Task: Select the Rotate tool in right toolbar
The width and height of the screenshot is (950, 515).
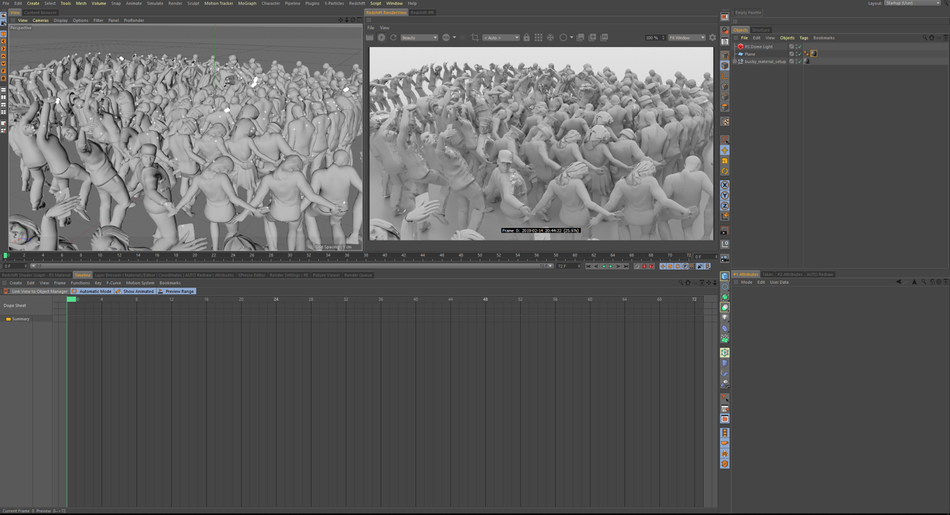Action: pos(725,171)
